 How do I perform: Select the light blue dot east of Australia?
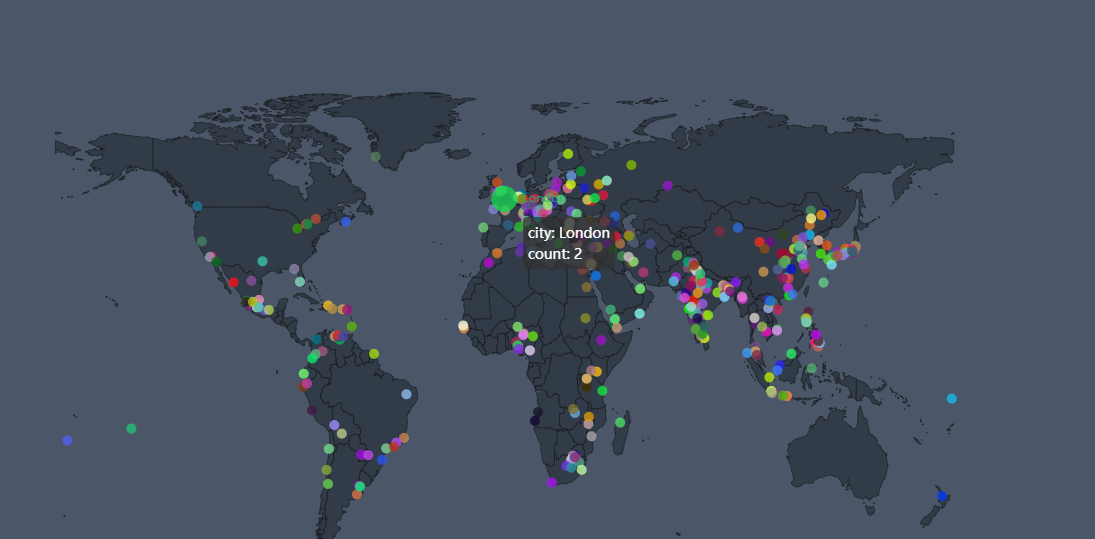tap(951, 398)
